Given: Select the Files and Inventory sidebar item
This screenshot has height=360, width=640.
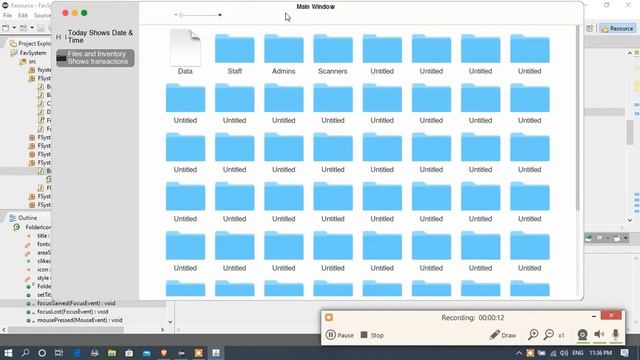Looking at the screenshot, I should click(95, 58).
